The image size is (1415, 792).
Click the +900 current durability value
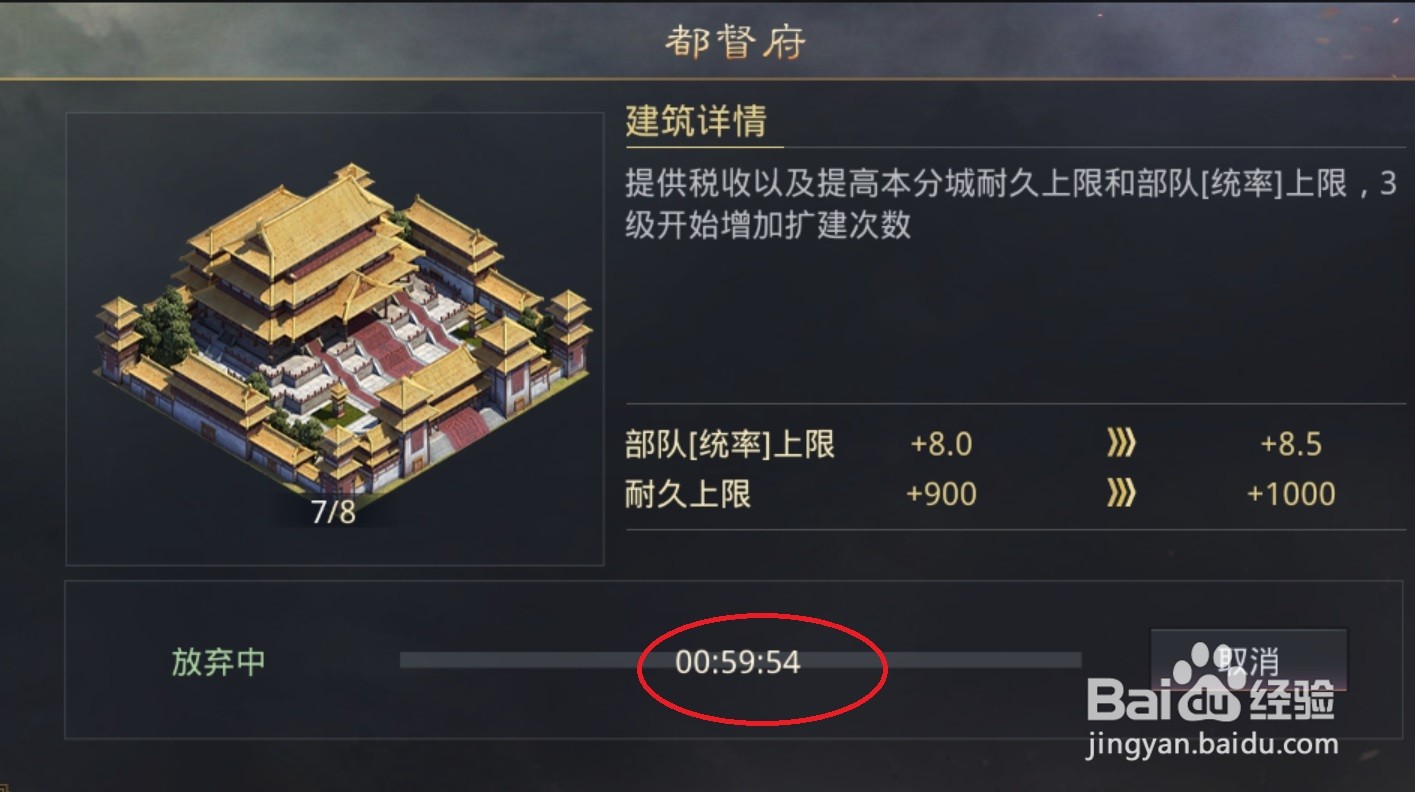pos(941,493)
